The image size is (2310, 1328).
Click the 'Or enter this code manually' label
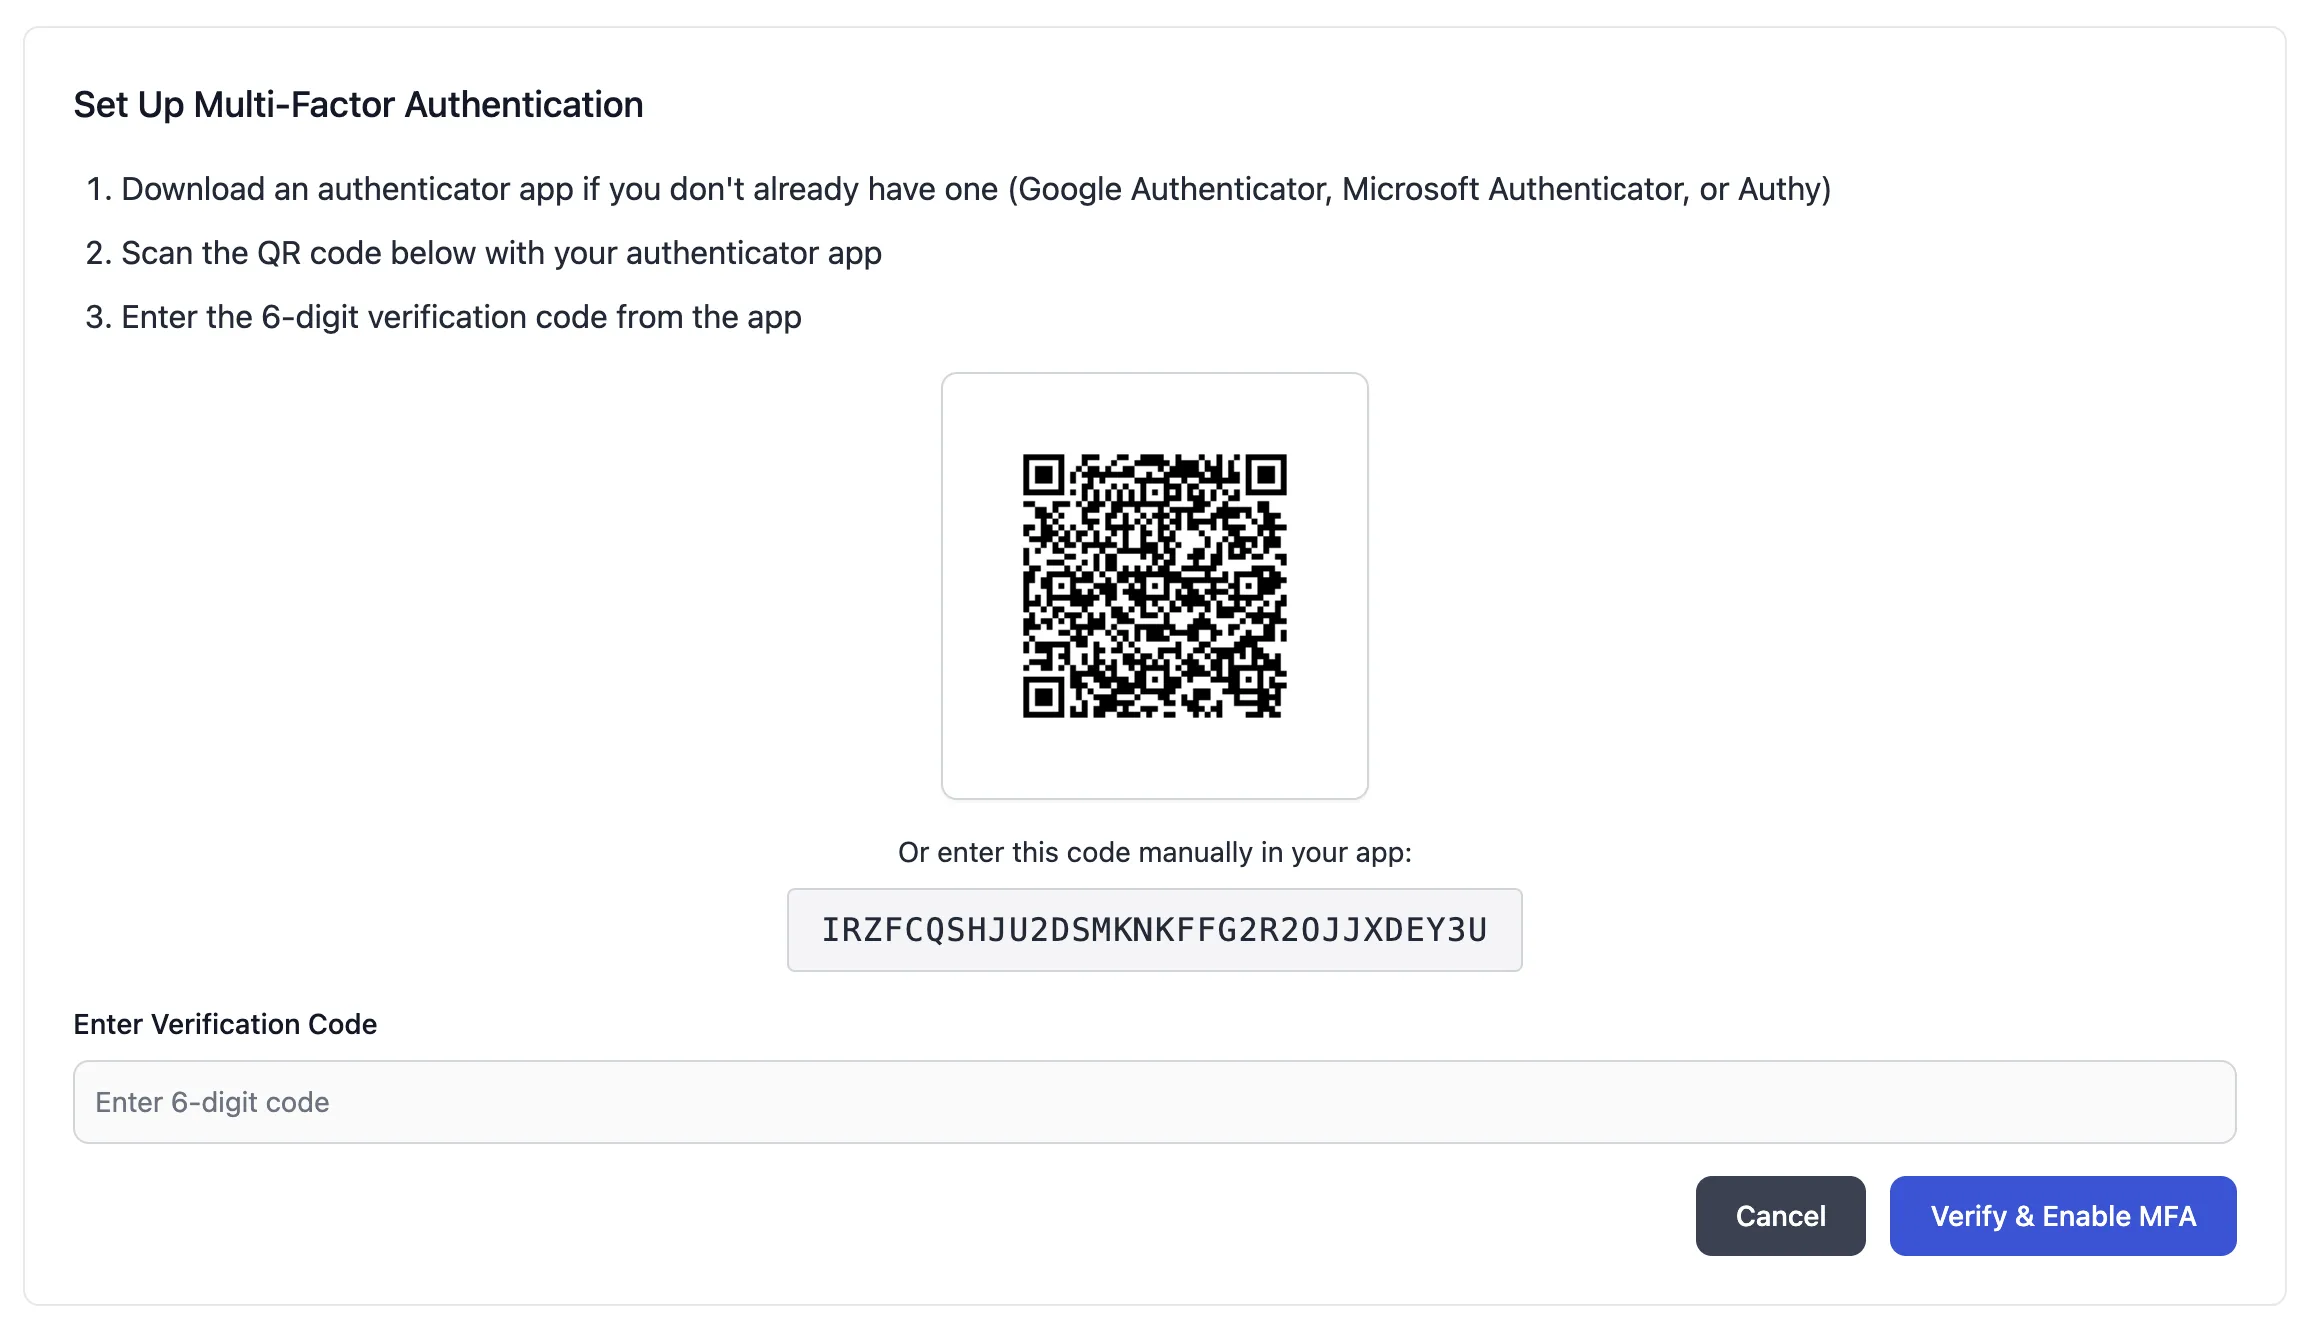pyautogui.click(x=1154, y=852)
